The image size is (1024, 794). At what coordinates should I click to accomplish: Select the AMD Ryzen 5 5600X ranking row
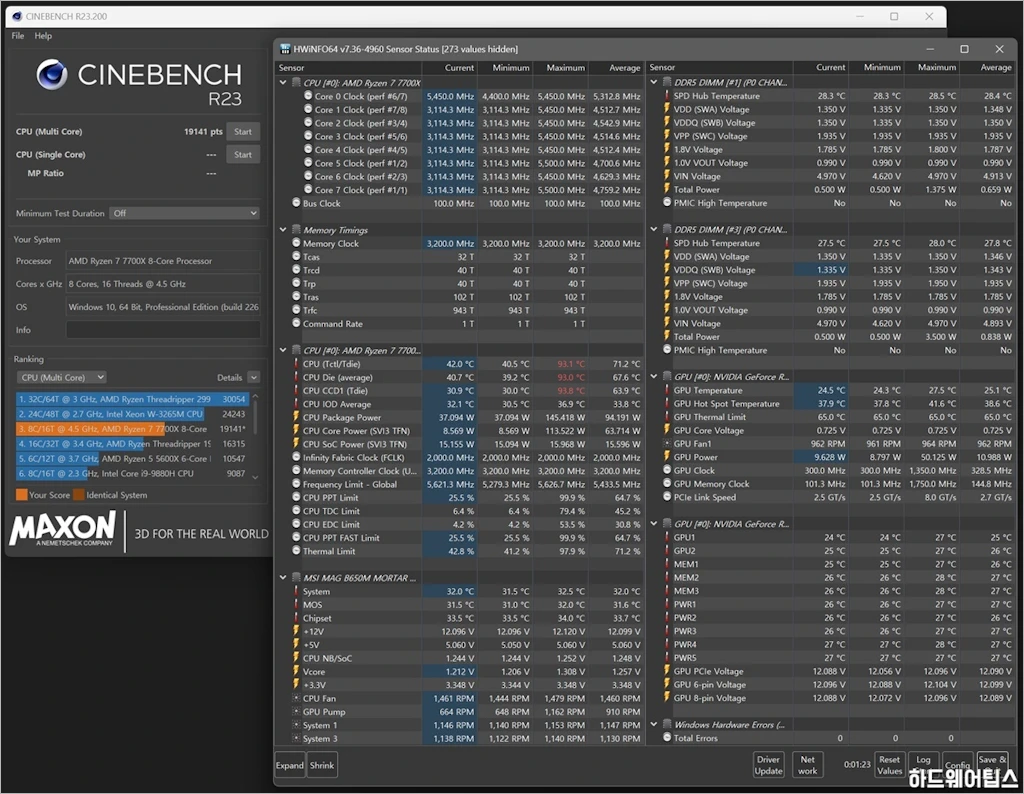(x=133, y=458)
